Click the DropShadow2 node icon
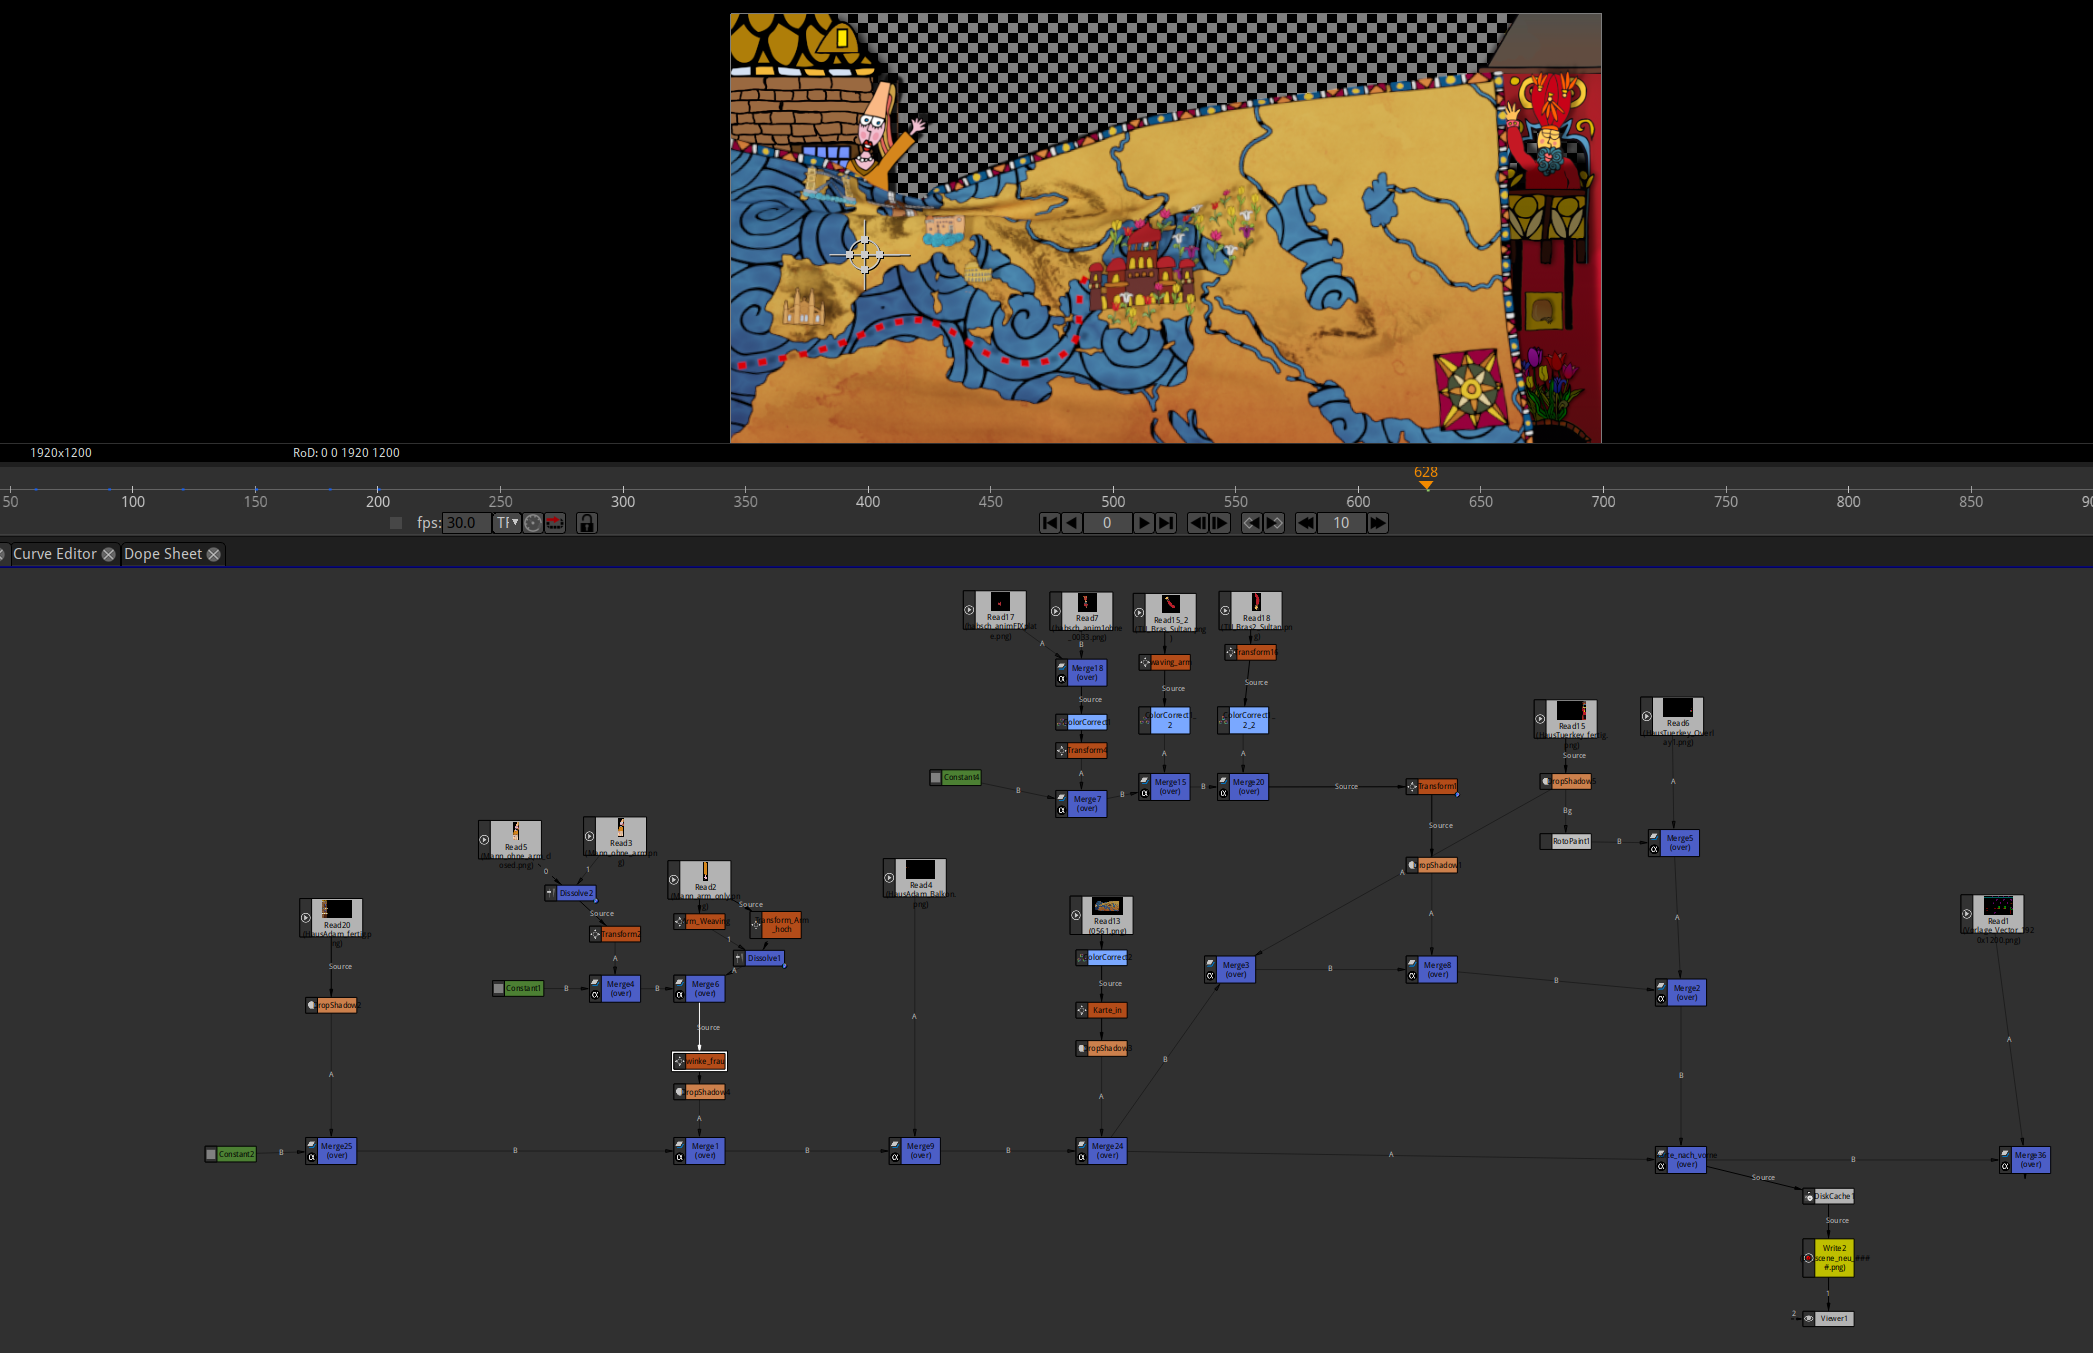Screen dimensions: 2093x1353 click(312, 1005)
